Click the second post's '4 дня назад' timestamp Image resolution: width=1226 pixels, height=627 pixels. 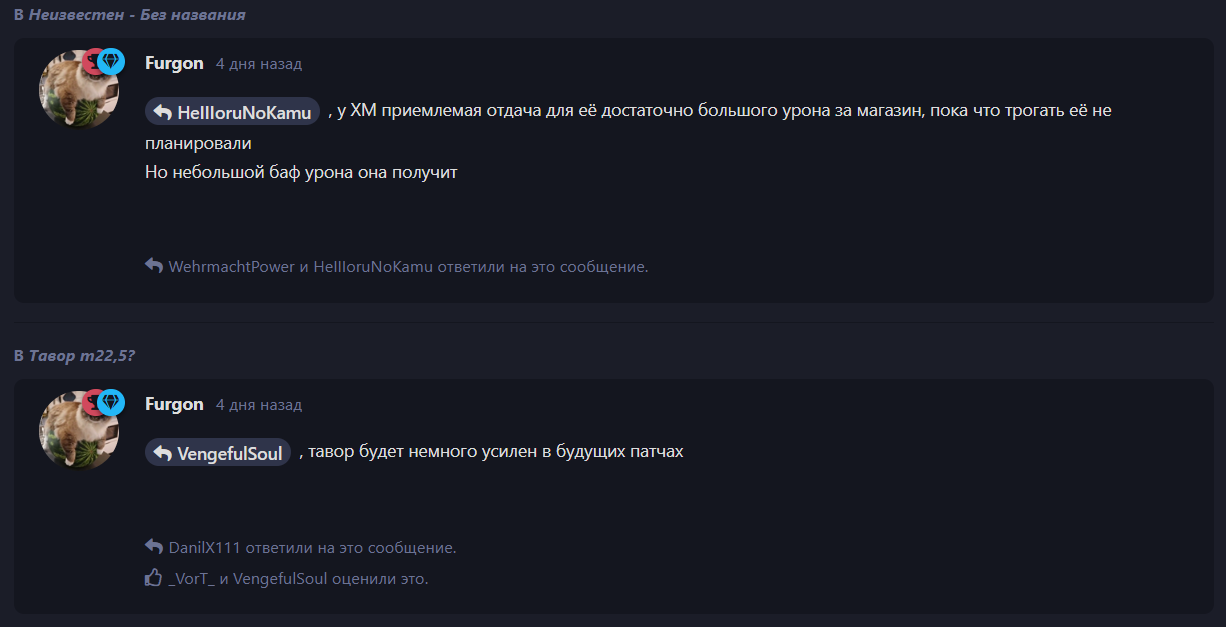pyautogui.click(x=259, y=405)
